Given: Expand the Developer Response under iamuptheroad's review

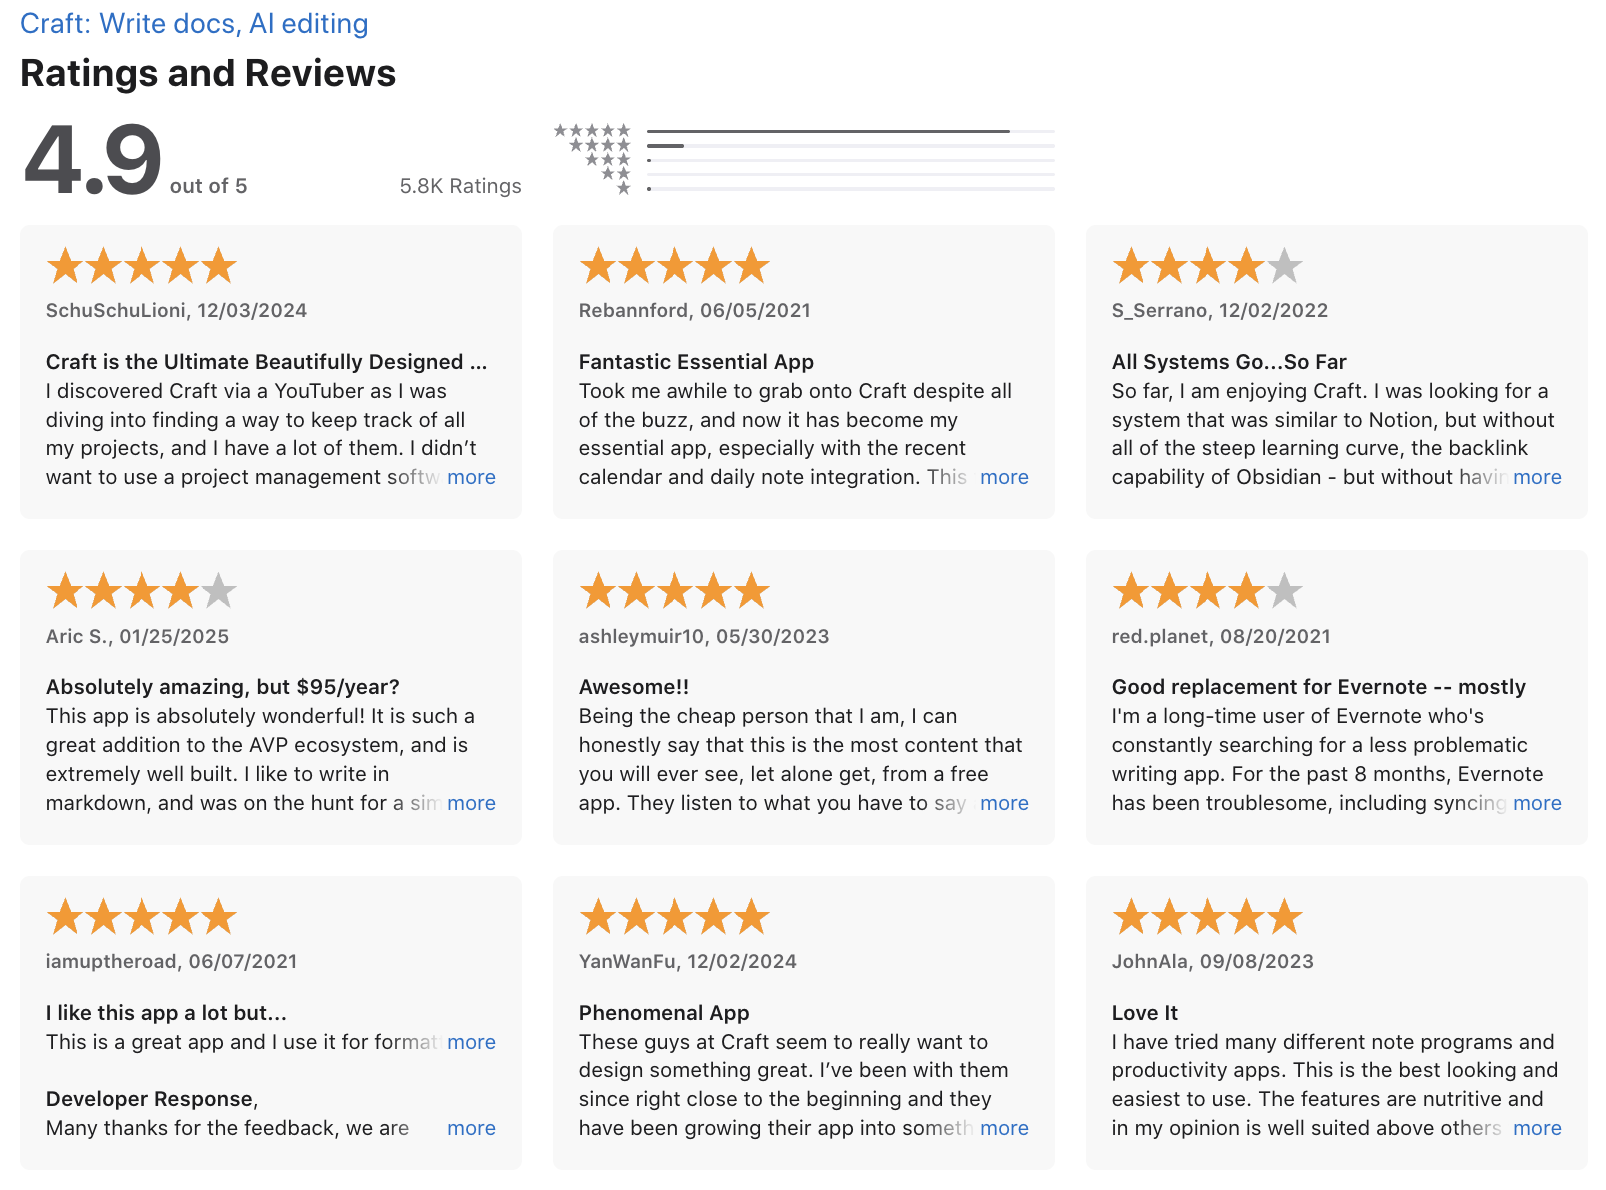Looking at the screenshot, I should [x=471, y=1128].
